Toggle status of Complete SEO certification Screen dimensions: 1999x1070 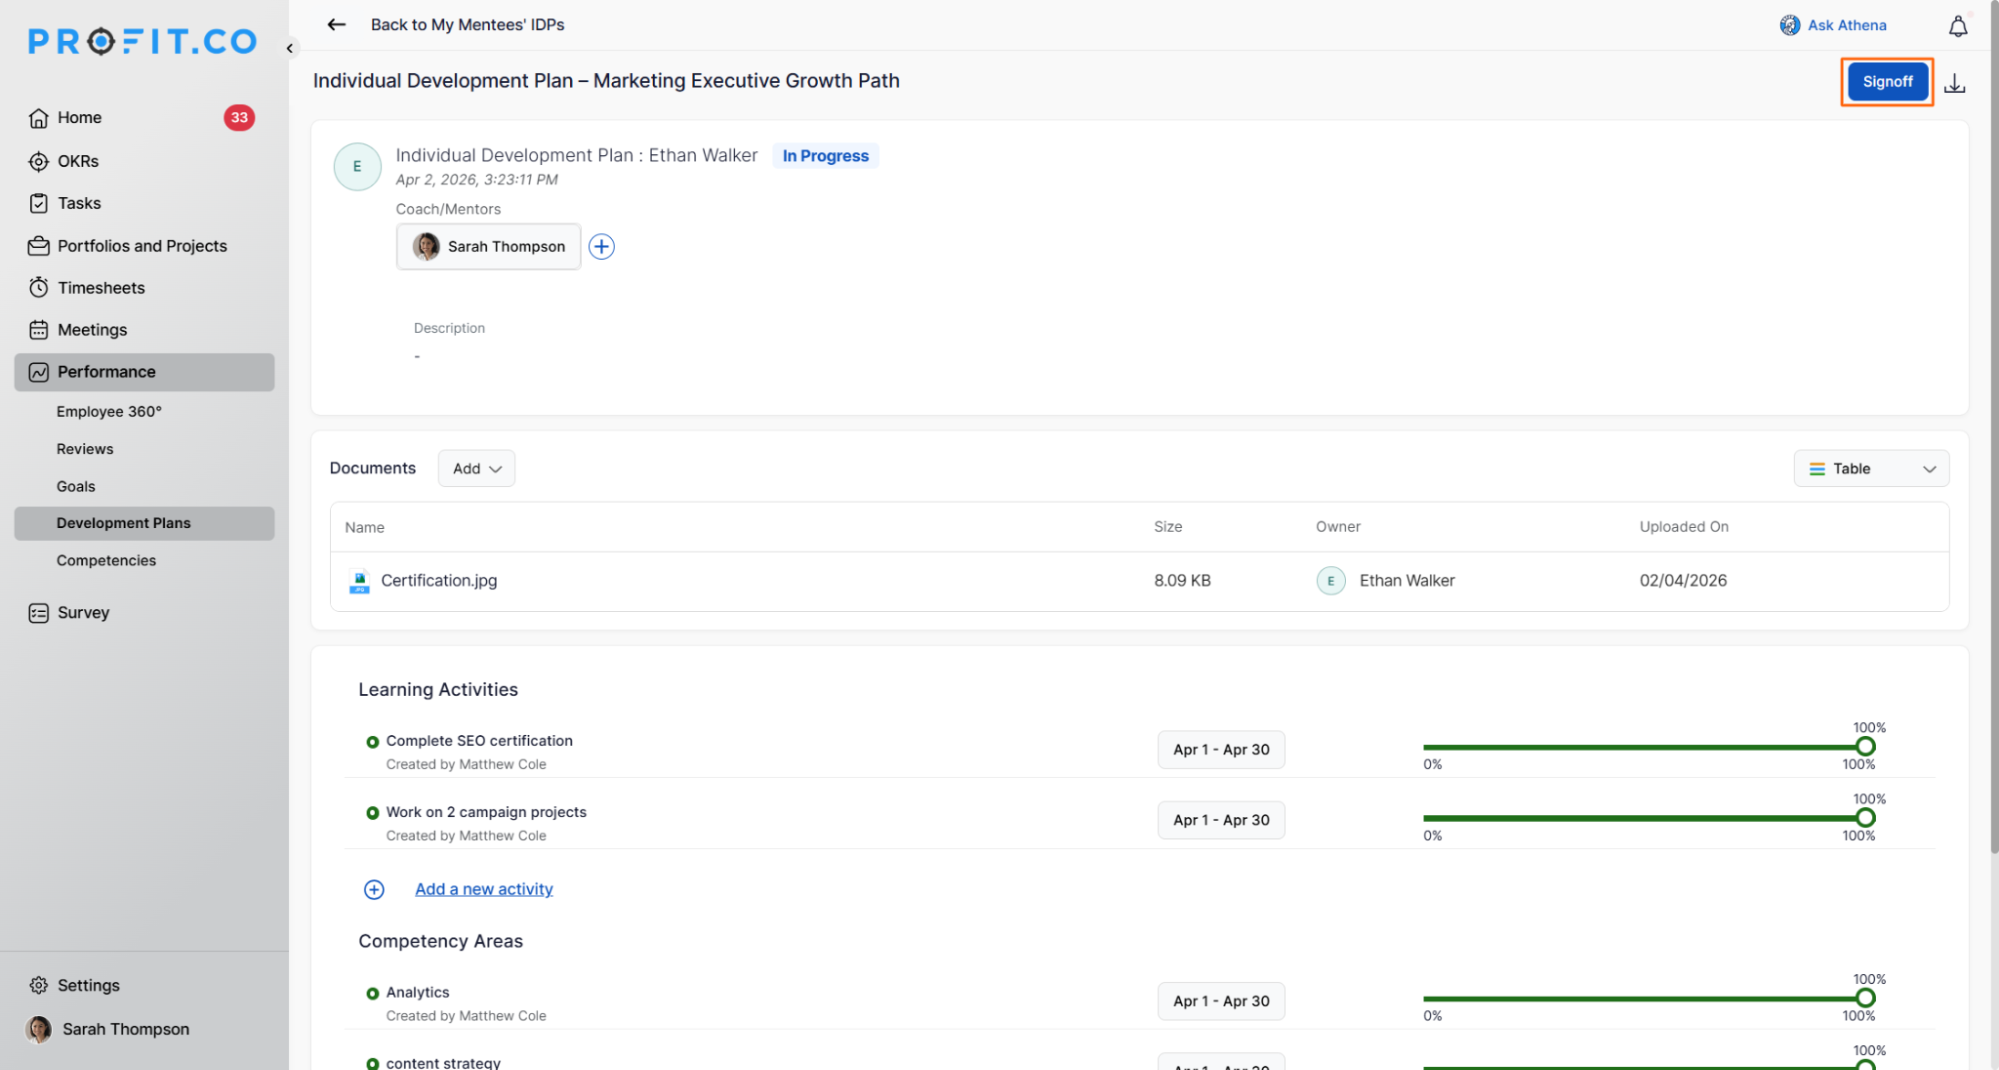[372, 742]
